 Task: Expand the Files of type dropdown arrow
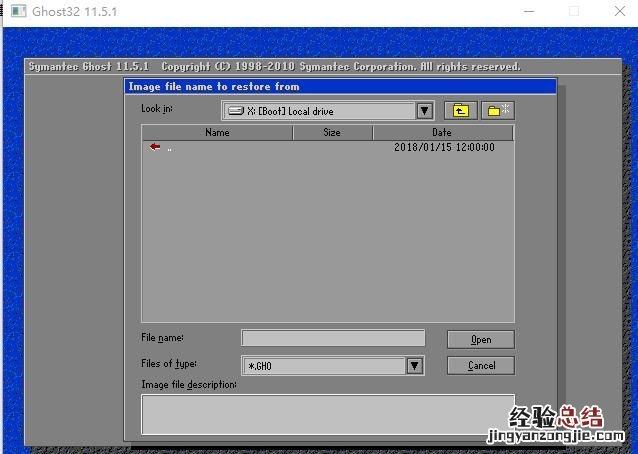(415, 365)
